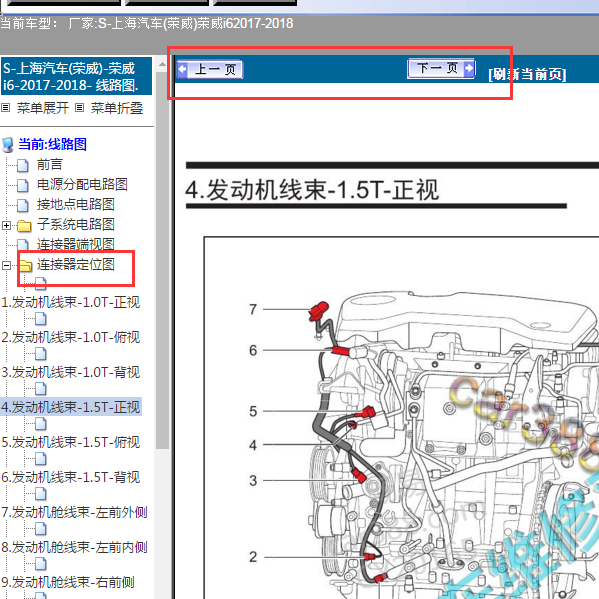The image size is (599, 599).
Task: Click the 4.发动机线束-1.5T-正视 page heading
Action: [312, 190]
